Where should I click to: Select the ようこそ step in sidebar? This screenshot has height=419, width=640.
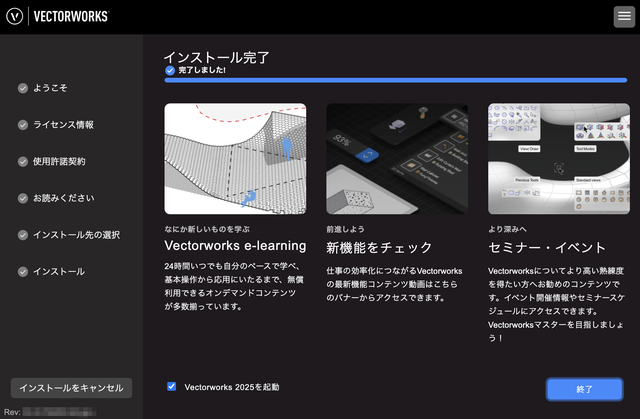click(x=50, y=88)
